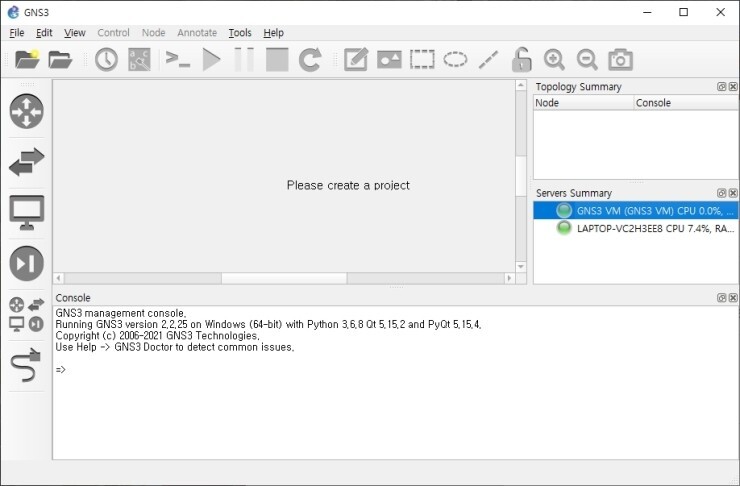Reload all nodes icon
This screenshot has width=740, height=486.
click(310, 60)
